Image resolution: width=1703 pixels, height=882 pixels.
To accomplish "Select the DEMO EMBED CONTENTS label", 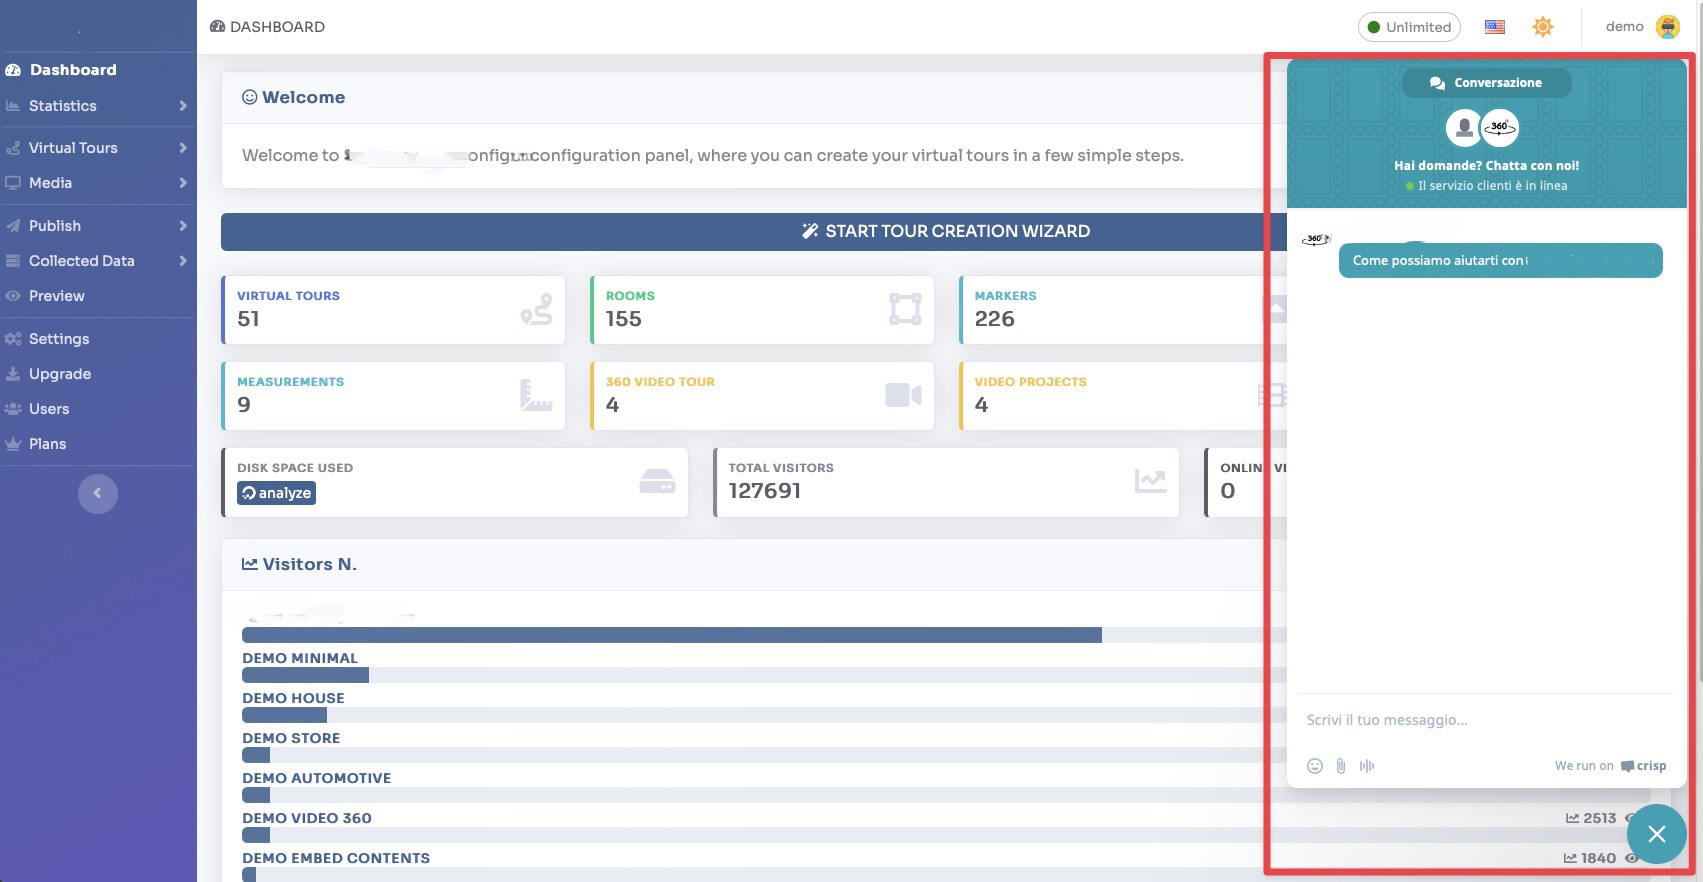I will point(336,858).
